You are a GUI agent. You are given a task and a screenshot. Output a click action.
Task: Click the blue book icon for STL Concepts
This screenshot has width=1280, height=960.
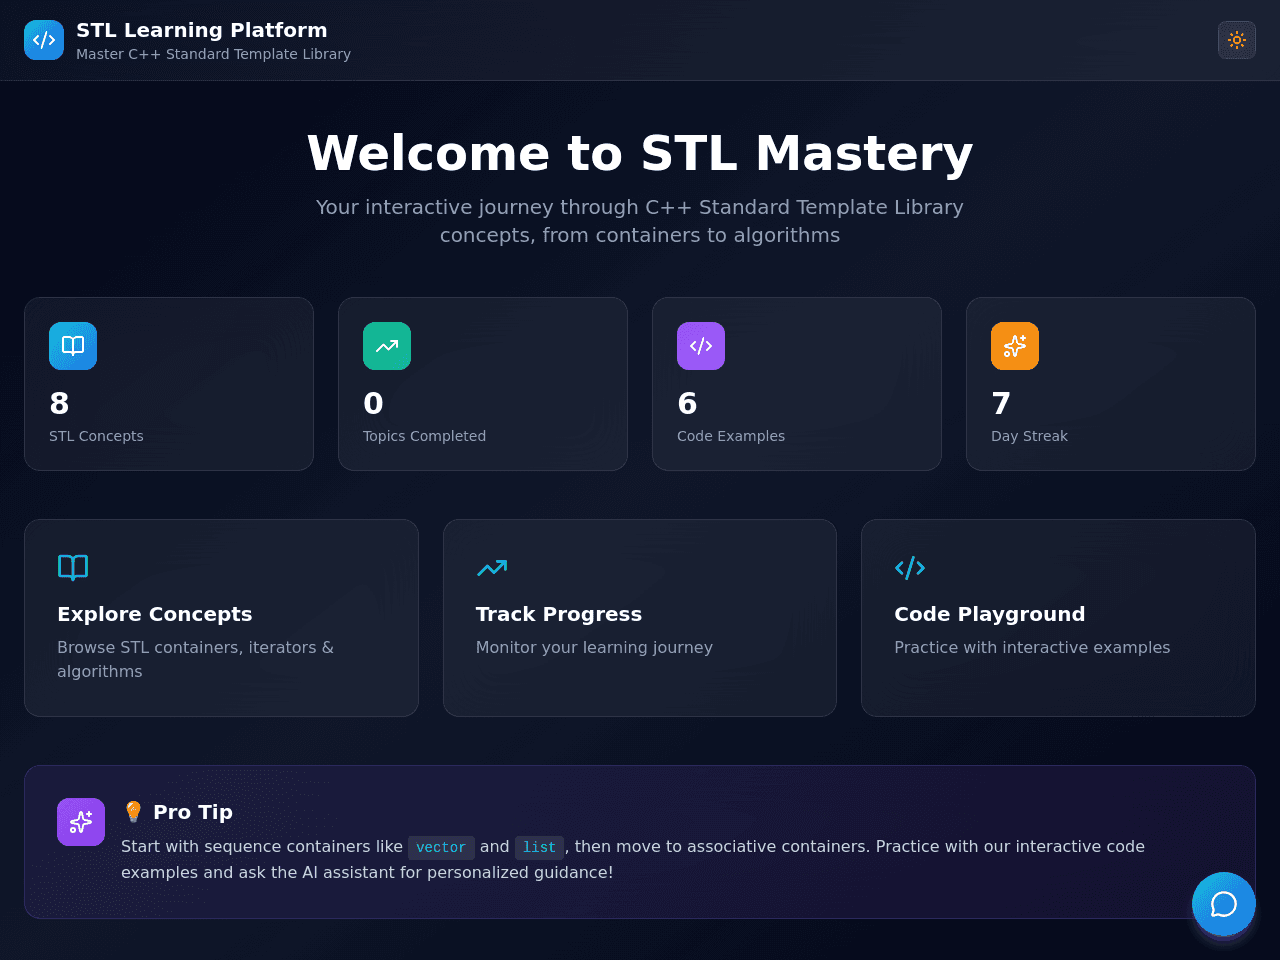73,346
